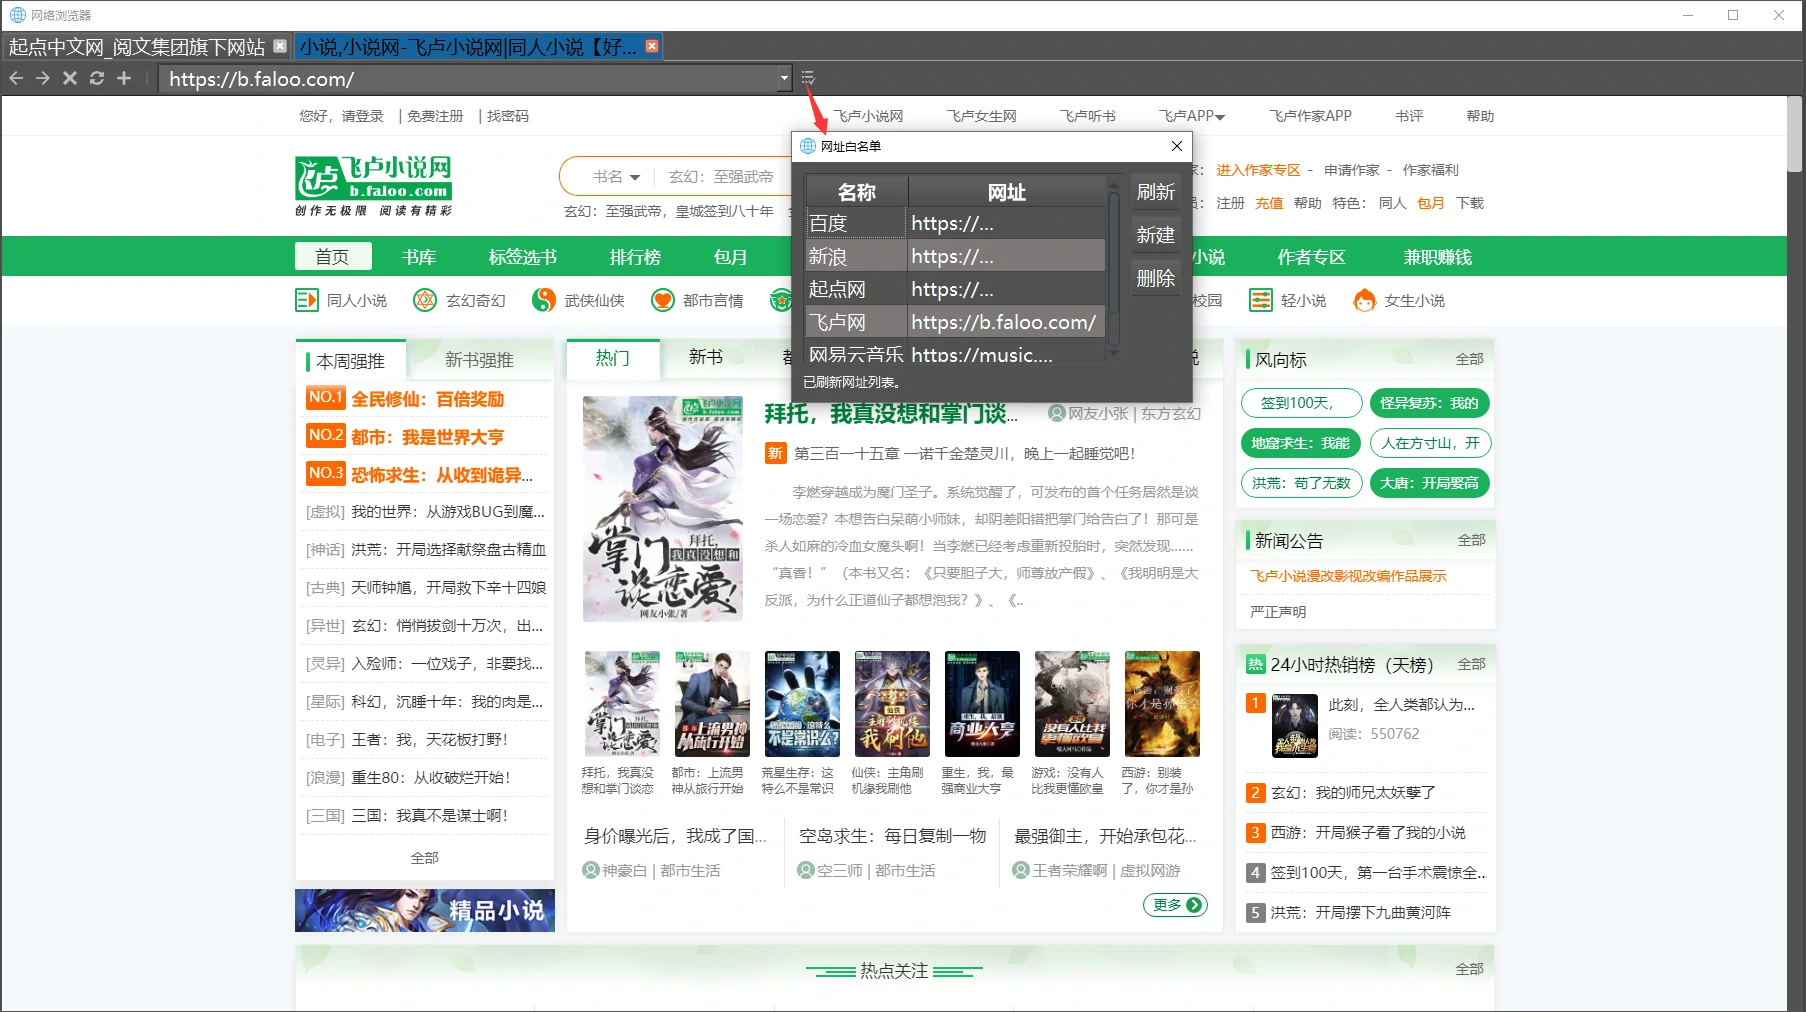
Task: Open the 兼职赚钱 navigation item
Action: tap(1438, 257)
